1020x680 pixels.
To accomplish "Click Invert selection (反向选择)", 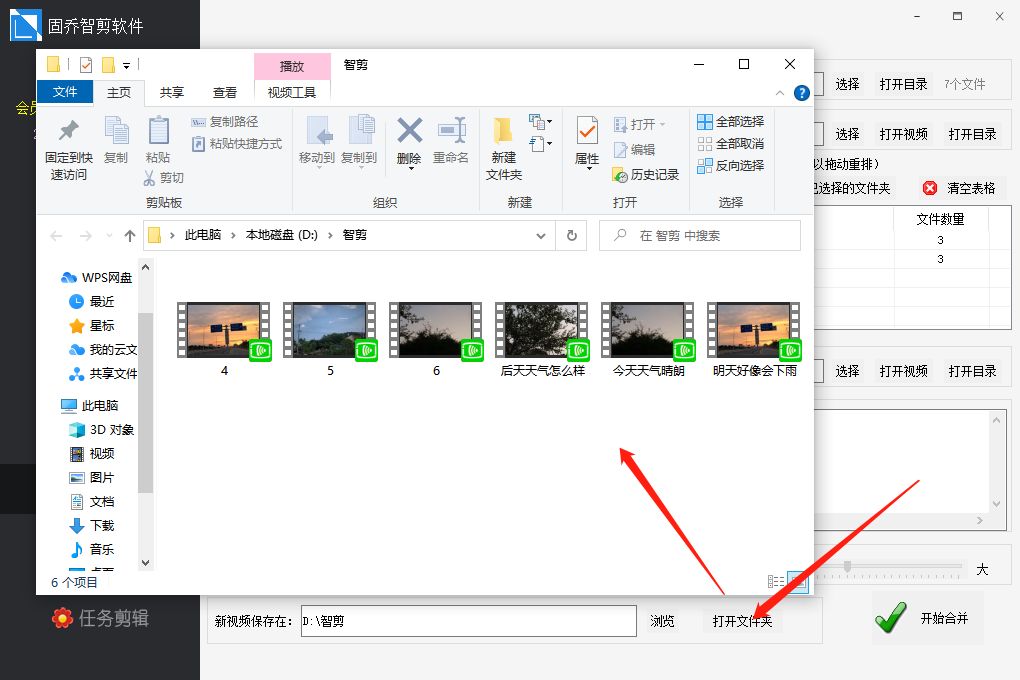I will pos(730,166).
